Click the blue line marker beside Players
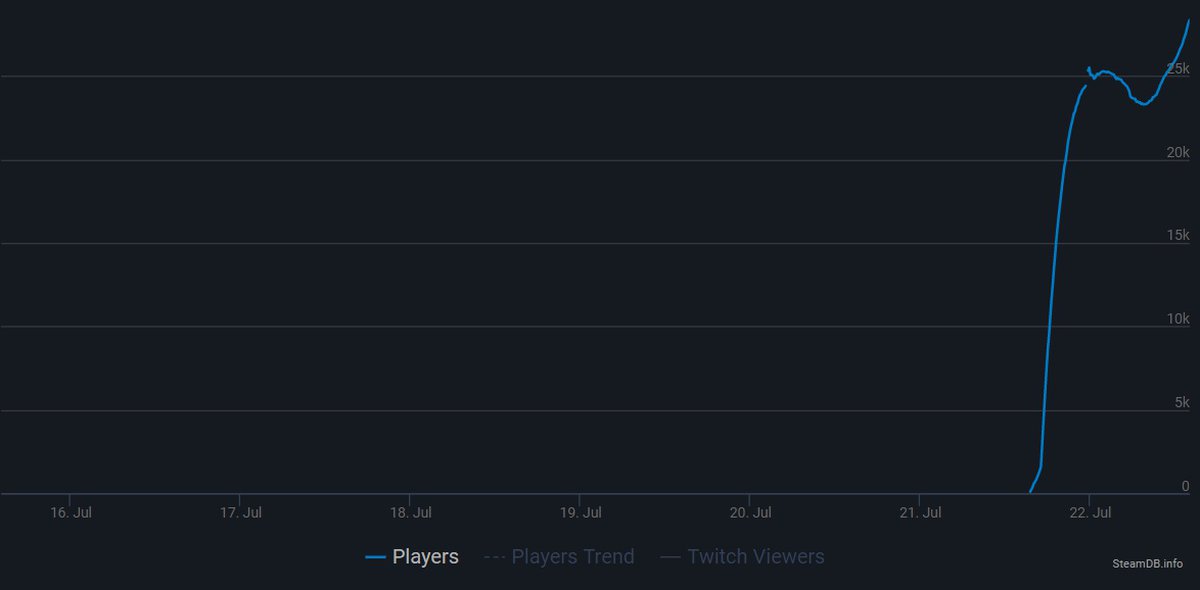 tap(376, 558)
